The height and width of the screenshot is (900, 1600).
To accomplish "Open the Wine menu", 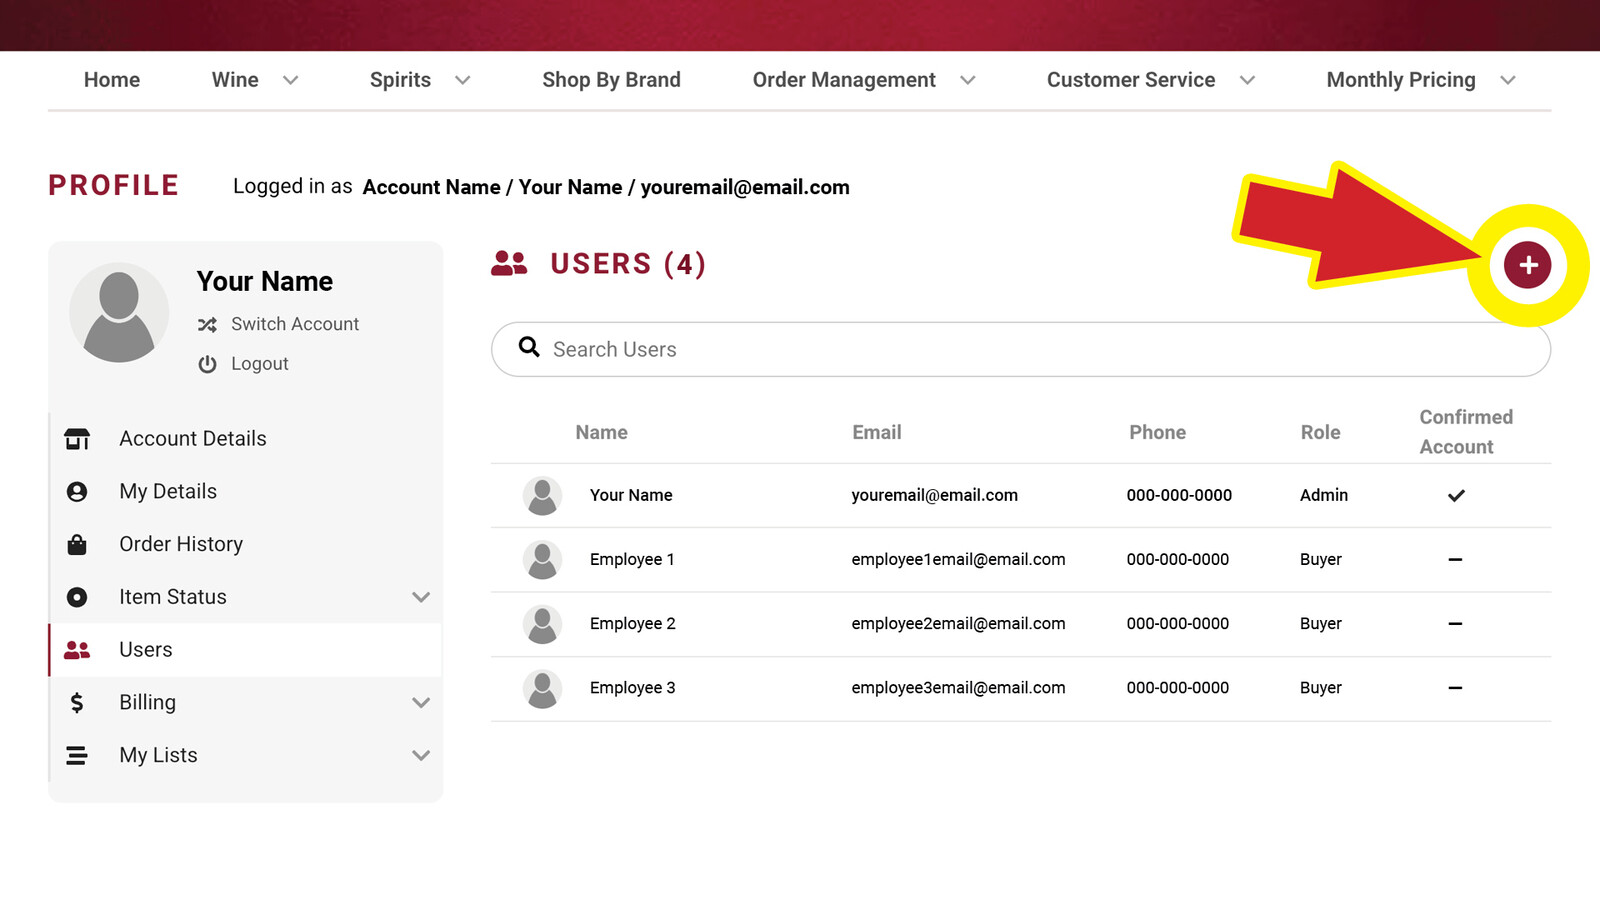I will pos(235,80).
